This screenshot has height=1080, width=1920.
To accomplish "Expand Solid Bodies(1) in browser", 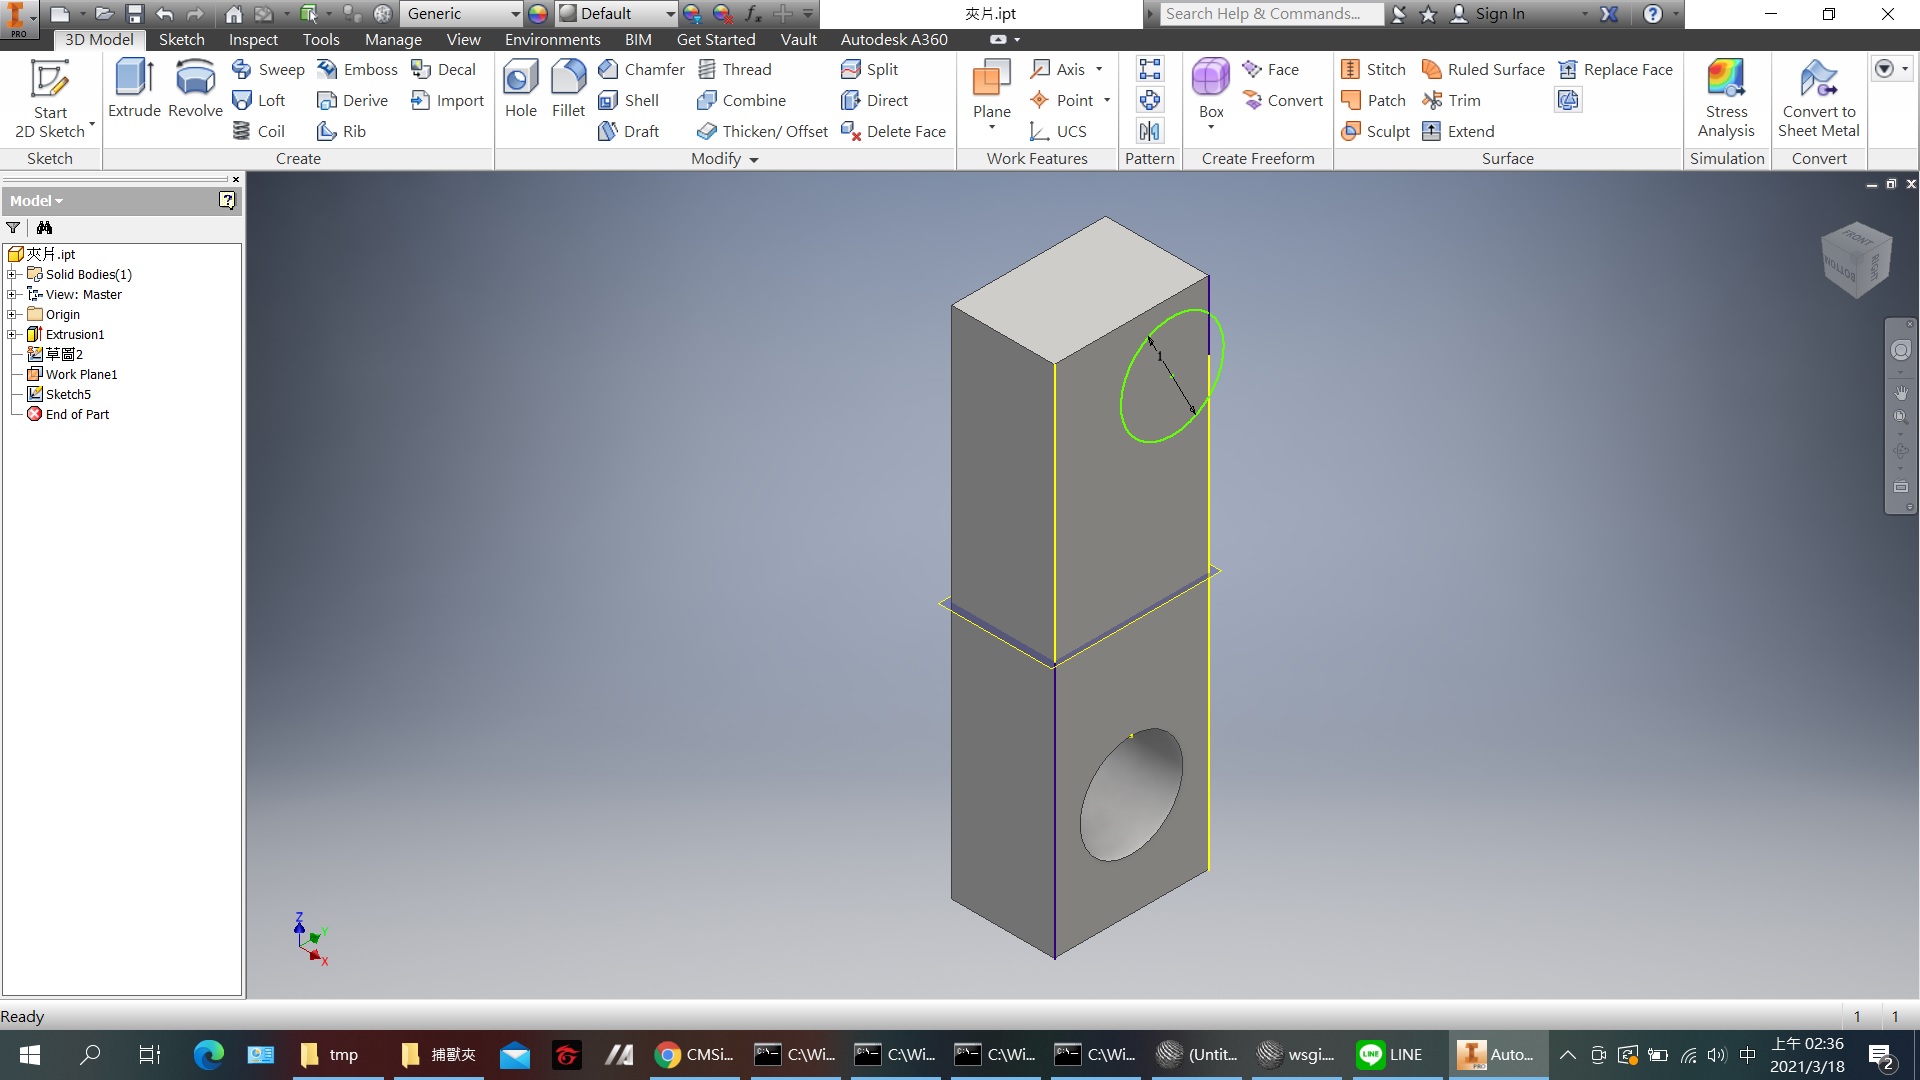I will pyautogui.click(x=12, y=274).
